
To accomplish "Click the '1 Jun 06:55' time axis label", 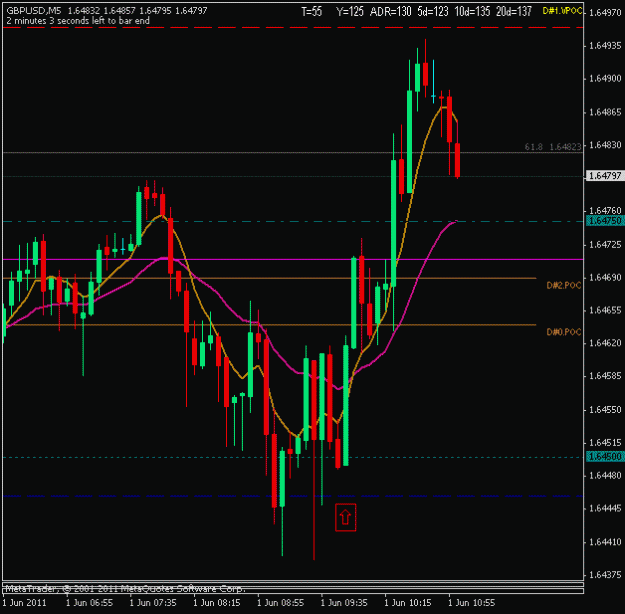I will click(89, 602).
